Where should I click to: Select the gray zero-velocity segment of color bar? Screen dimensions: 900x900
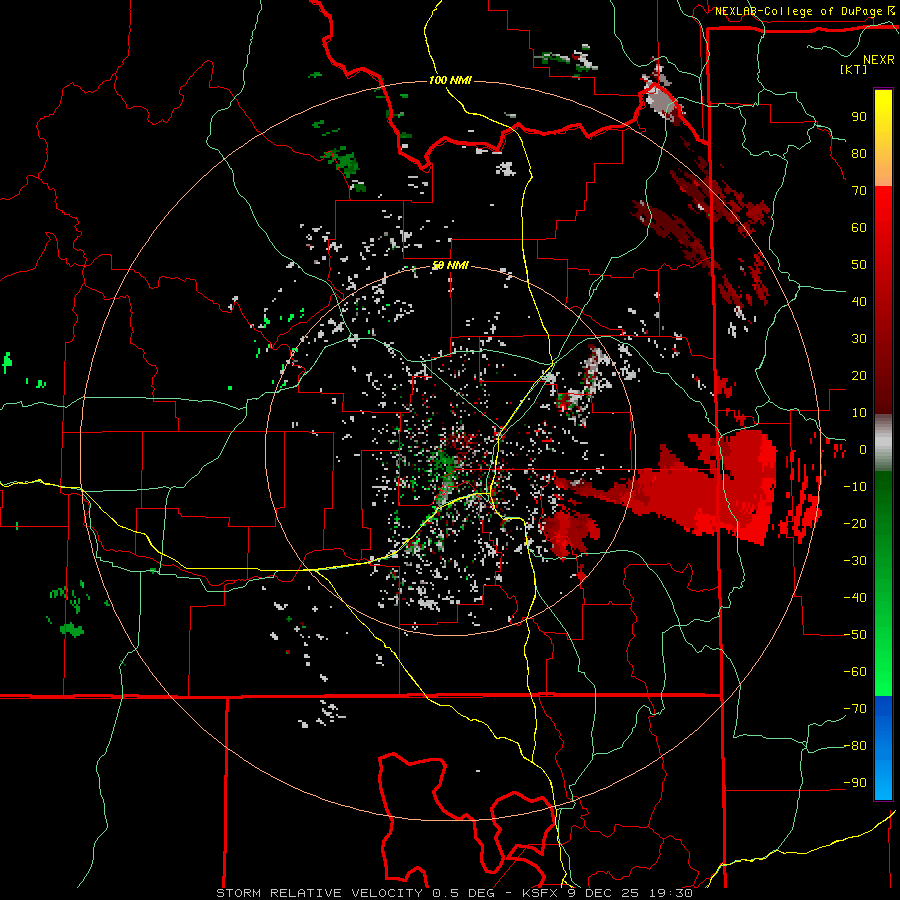click(x=883, y=443)
